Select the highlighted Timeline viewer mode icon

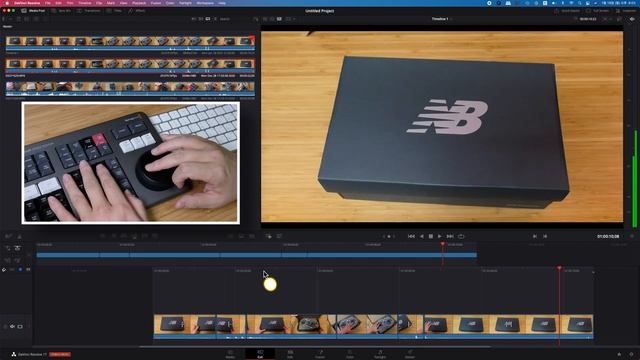[279, 19]
